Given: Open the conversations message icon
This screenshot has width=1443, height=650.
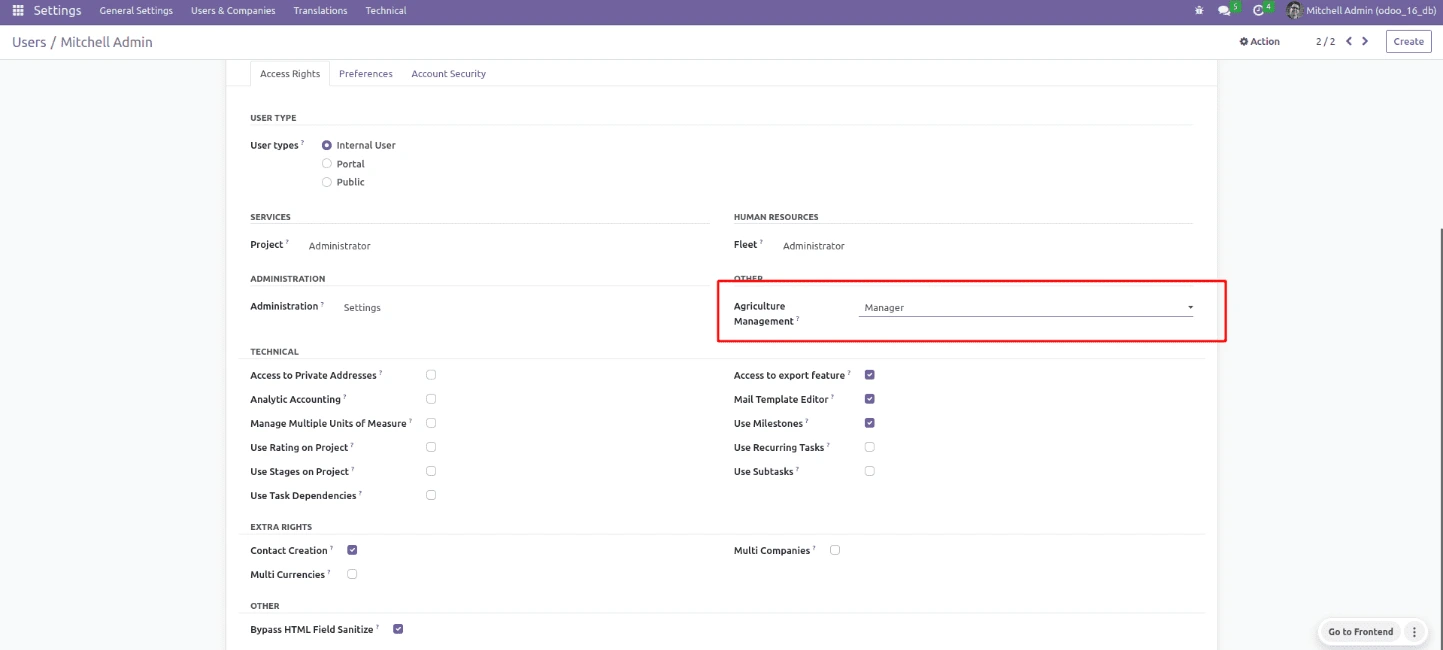Looking at the screenshot, I should pos(1224,11).
